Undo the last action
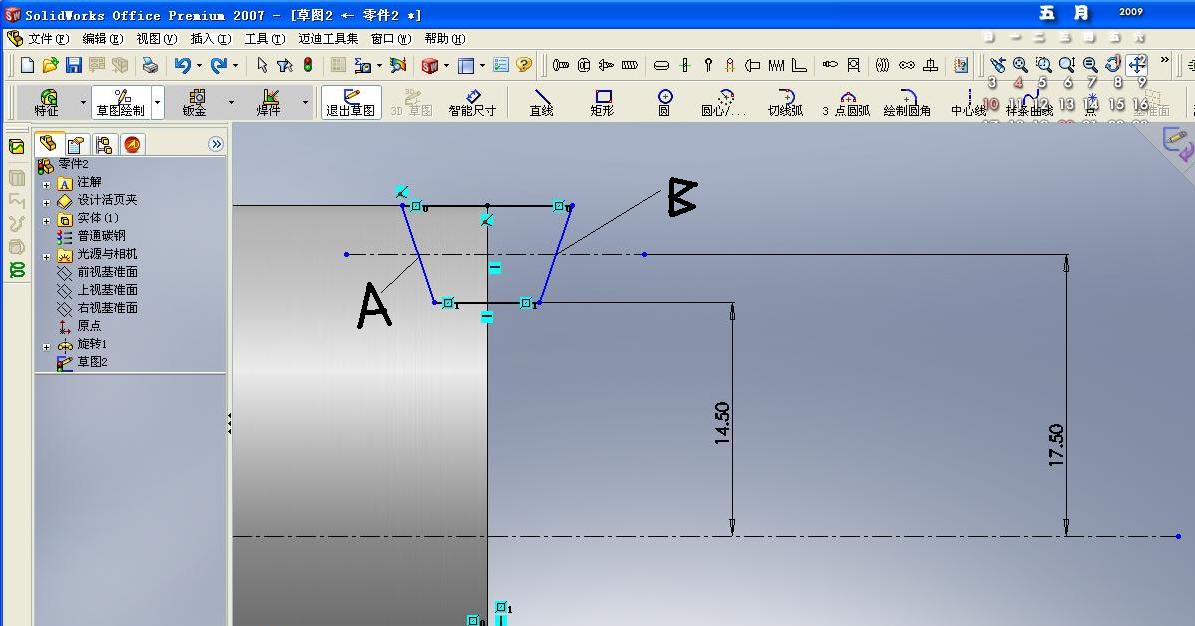Image resolution: width=1195 pixels, height=626 pixels. click(182, 66)
